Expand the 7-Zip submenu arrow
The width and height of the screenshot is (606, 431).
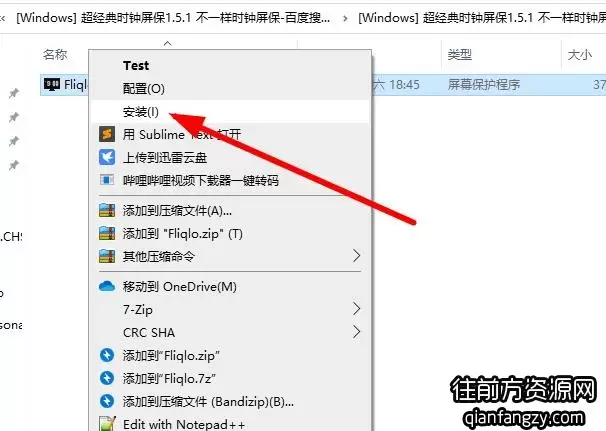pos(357,309)
